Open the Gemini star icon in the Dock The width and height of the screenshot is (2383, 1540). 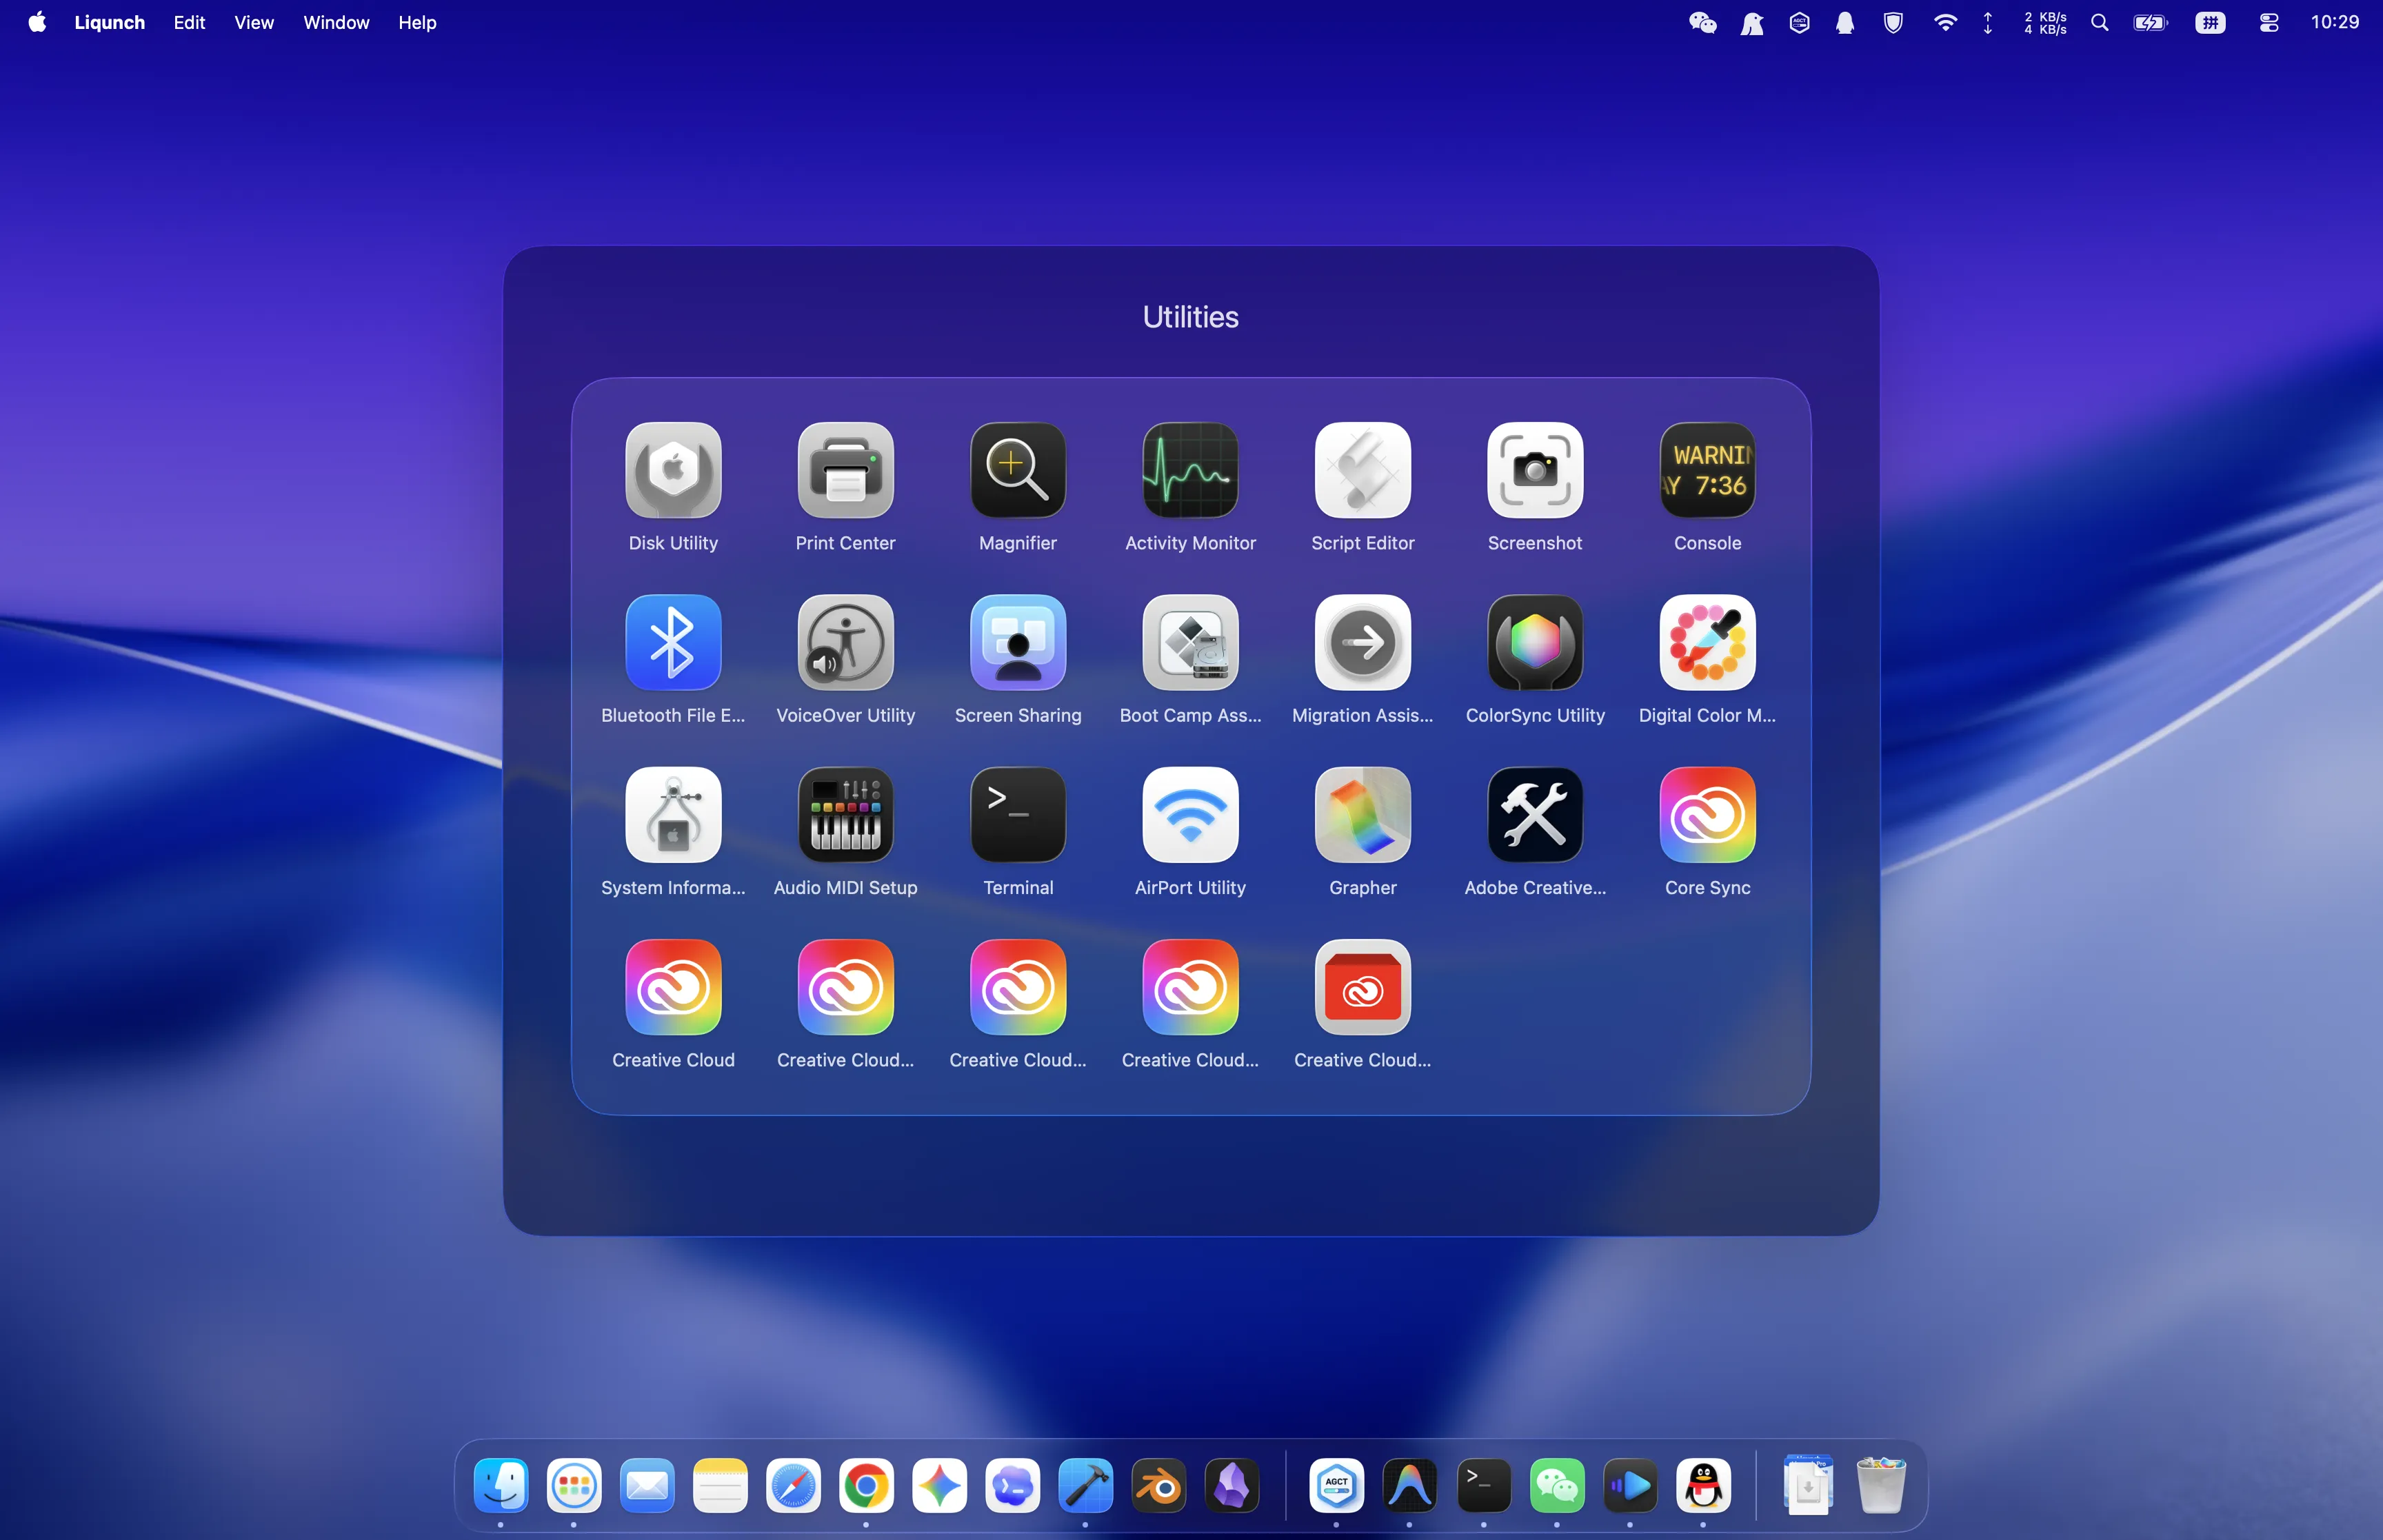click(939, 1485)
